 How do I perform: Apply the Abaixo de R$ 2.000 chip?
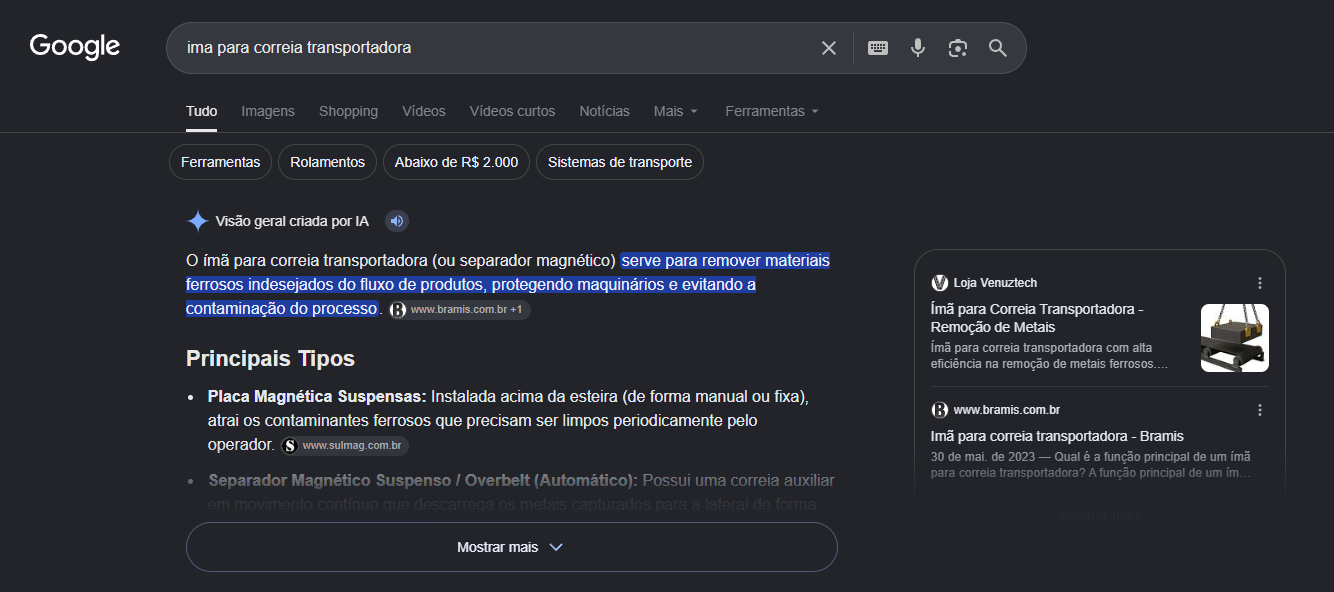(x=456, y=162)
